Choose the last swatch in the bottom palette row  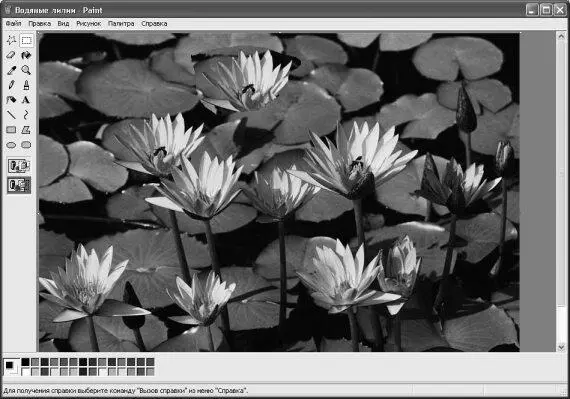pyautogui.click(x=150, y=371)
